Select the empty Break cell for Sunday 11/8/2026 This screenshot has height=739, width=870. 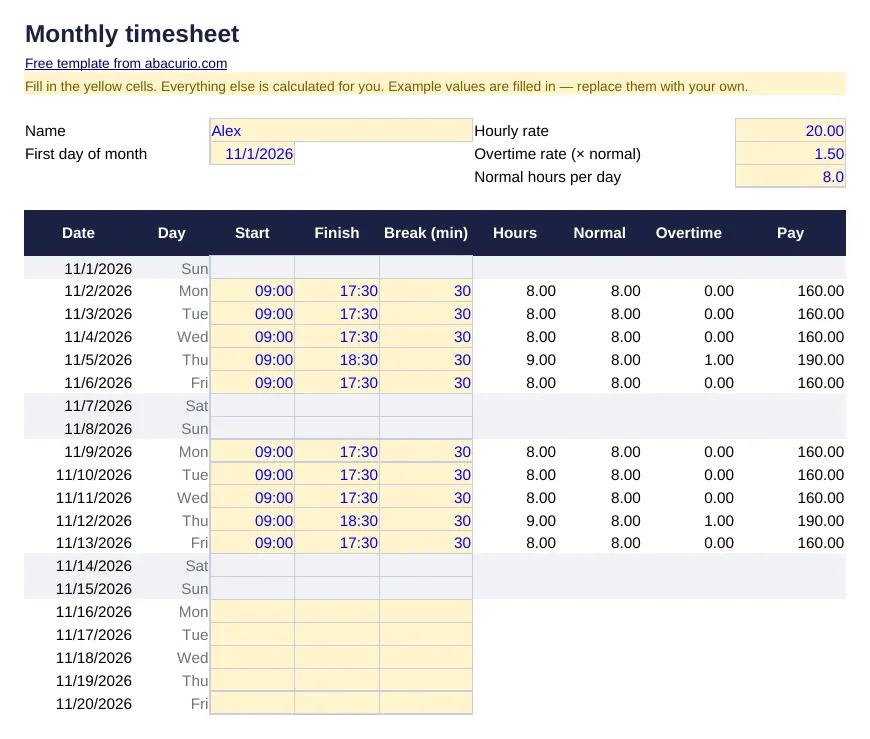coord(426,428)
